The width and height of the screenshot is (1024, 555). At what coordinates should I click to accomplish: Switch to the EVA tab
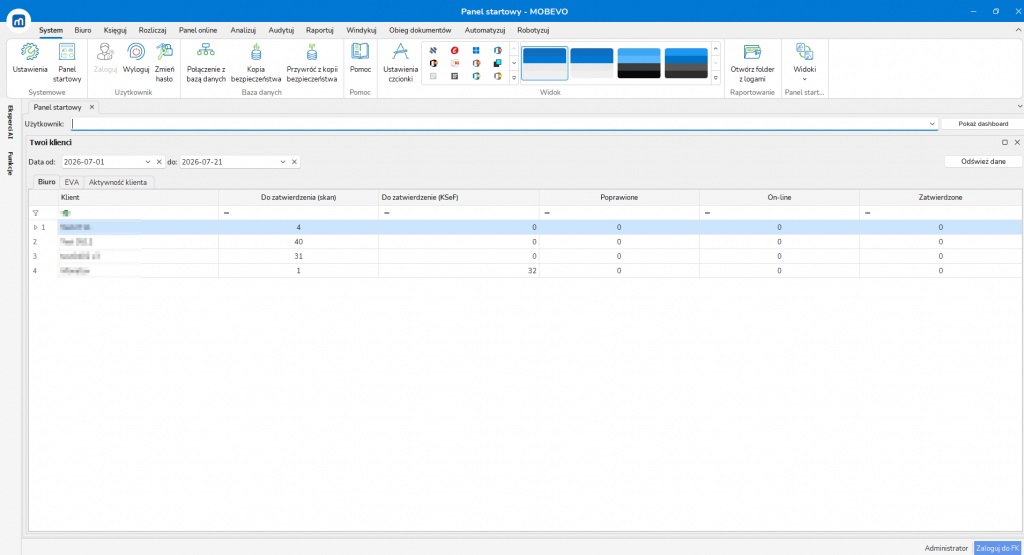[x=71, y=182]
